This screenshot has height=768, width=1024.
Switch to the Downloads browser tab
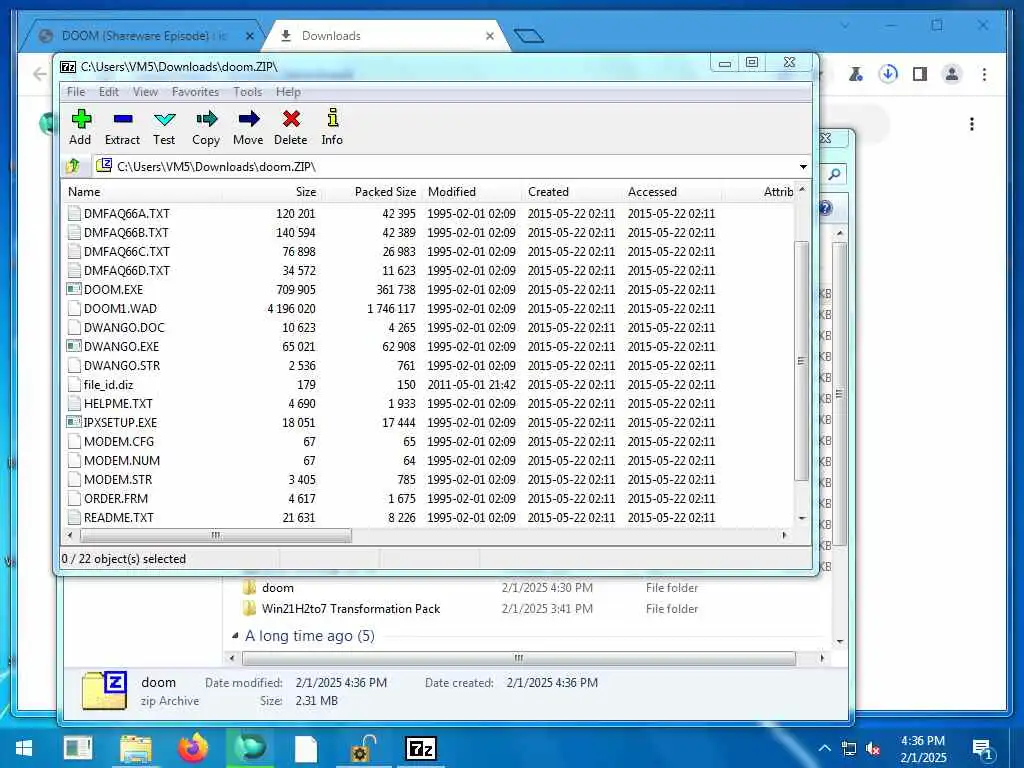pos(385,36)
